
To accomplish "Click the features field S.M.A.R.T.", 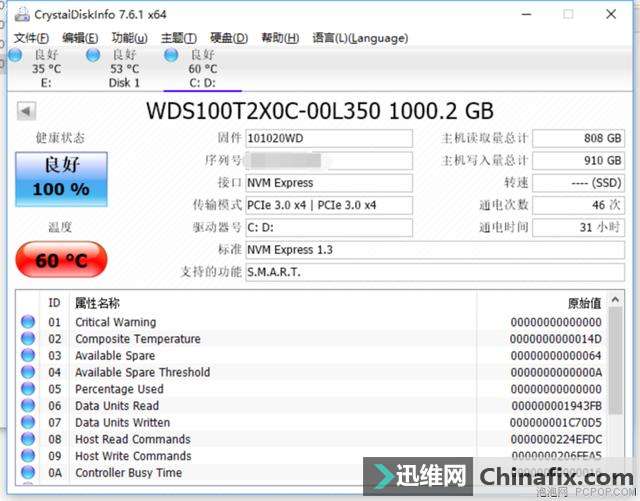I will point(435,272).
